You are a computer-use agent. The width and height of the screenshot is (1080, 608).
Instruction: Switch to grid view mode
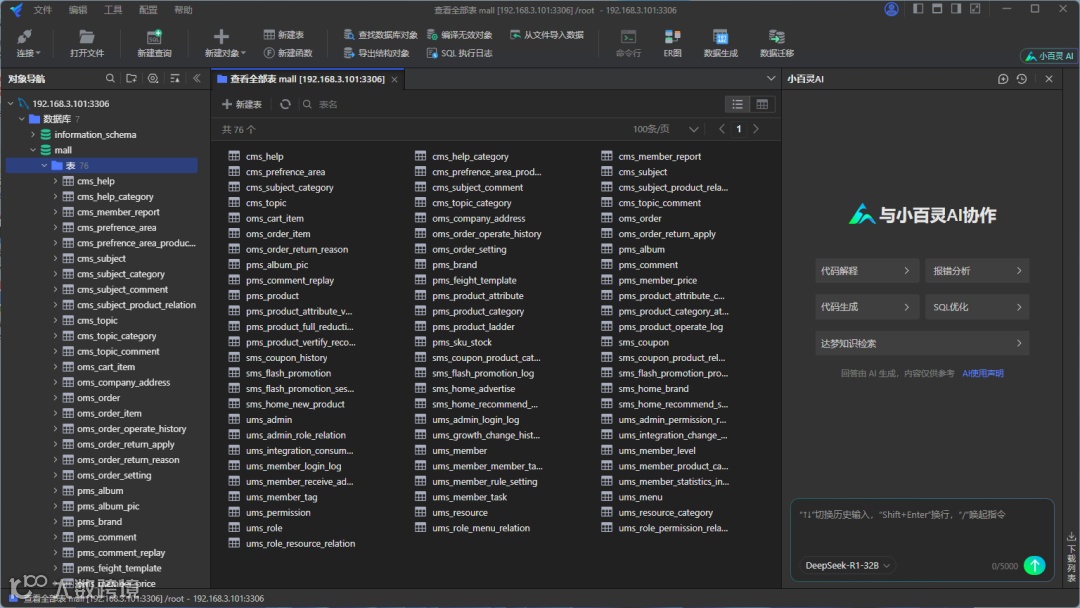pos(762,104)
